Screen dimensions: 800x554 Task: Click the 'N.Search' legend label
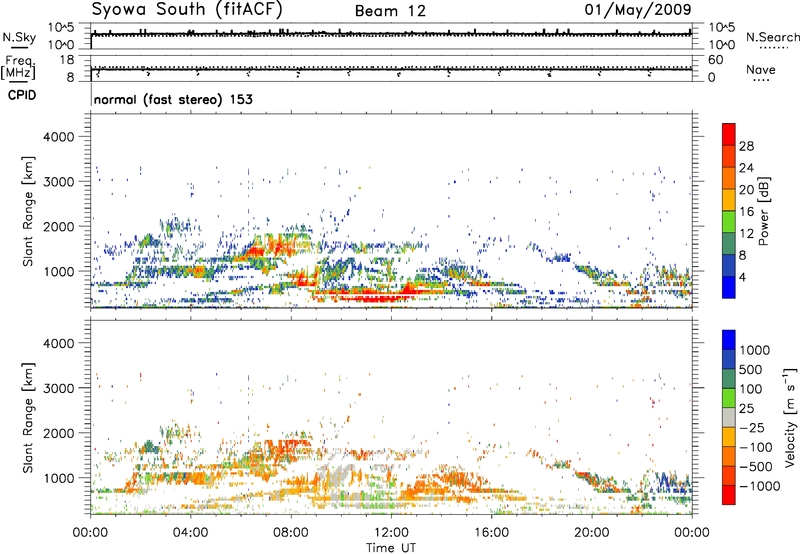pyautogui.click(x=772, y=37)
